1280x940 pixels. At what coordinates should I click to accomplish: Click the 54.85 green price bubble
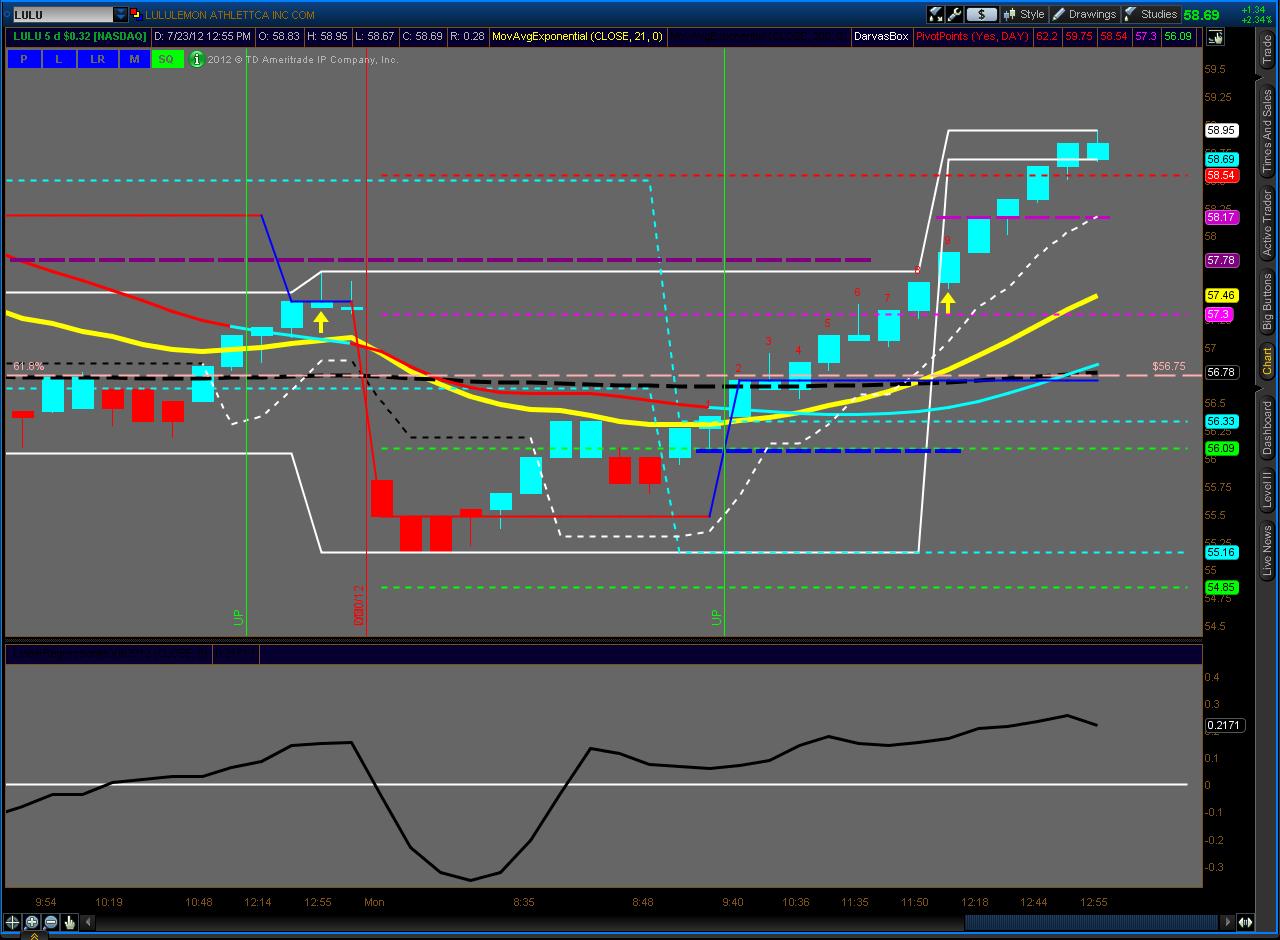point(1221,587)
